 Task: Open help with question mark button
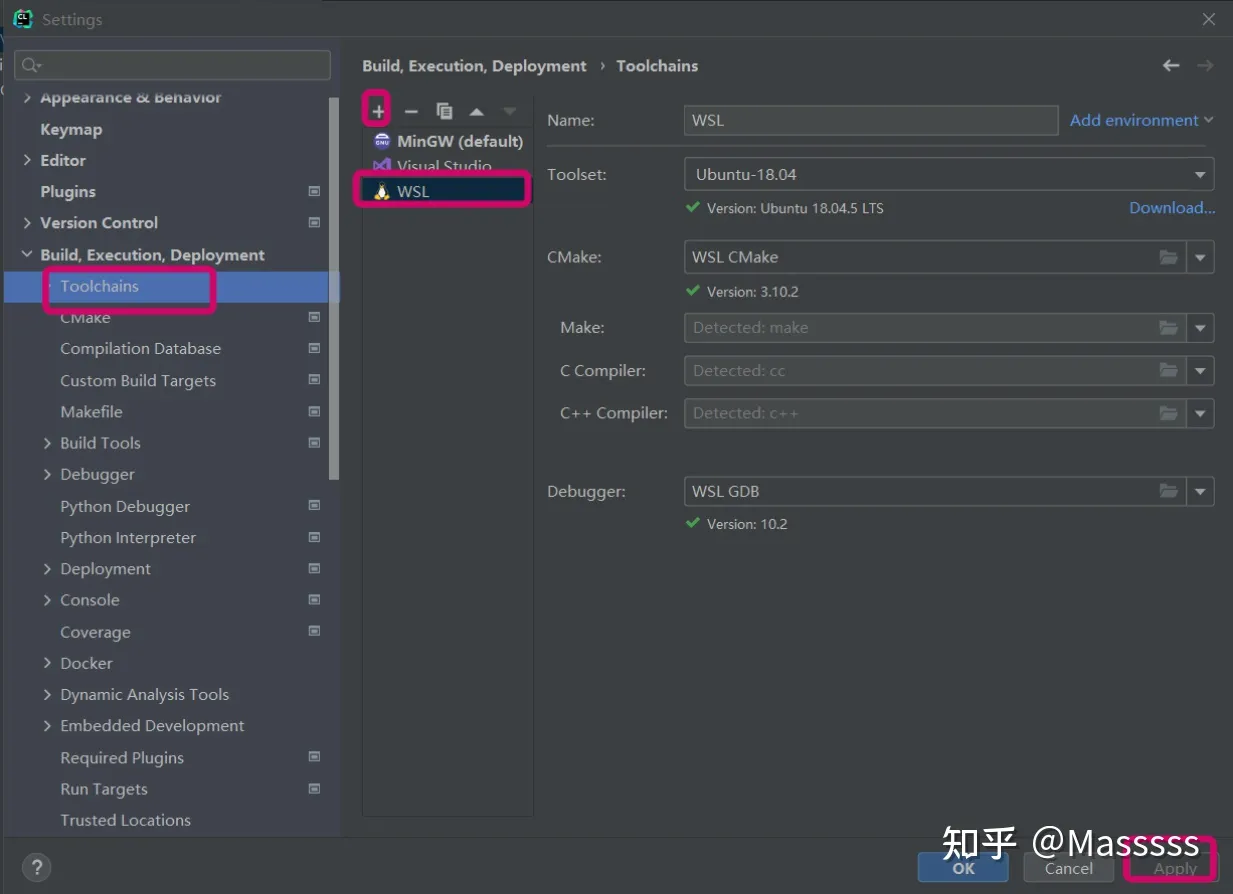coord(35,867)
